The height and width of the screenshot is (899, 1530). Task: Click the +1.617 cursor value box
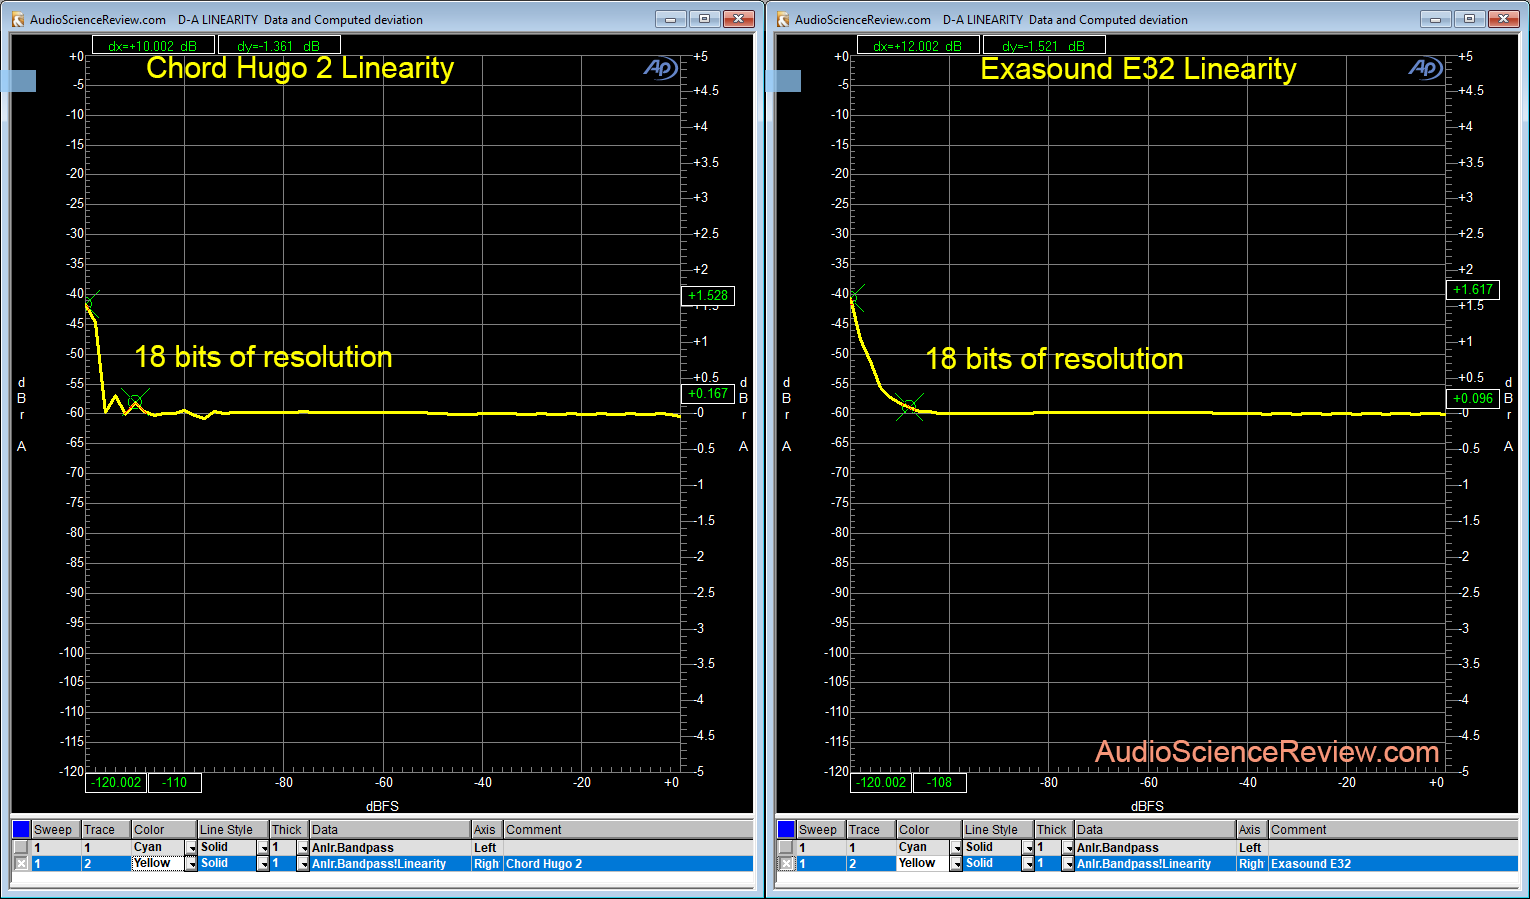tap(1473, 290)
